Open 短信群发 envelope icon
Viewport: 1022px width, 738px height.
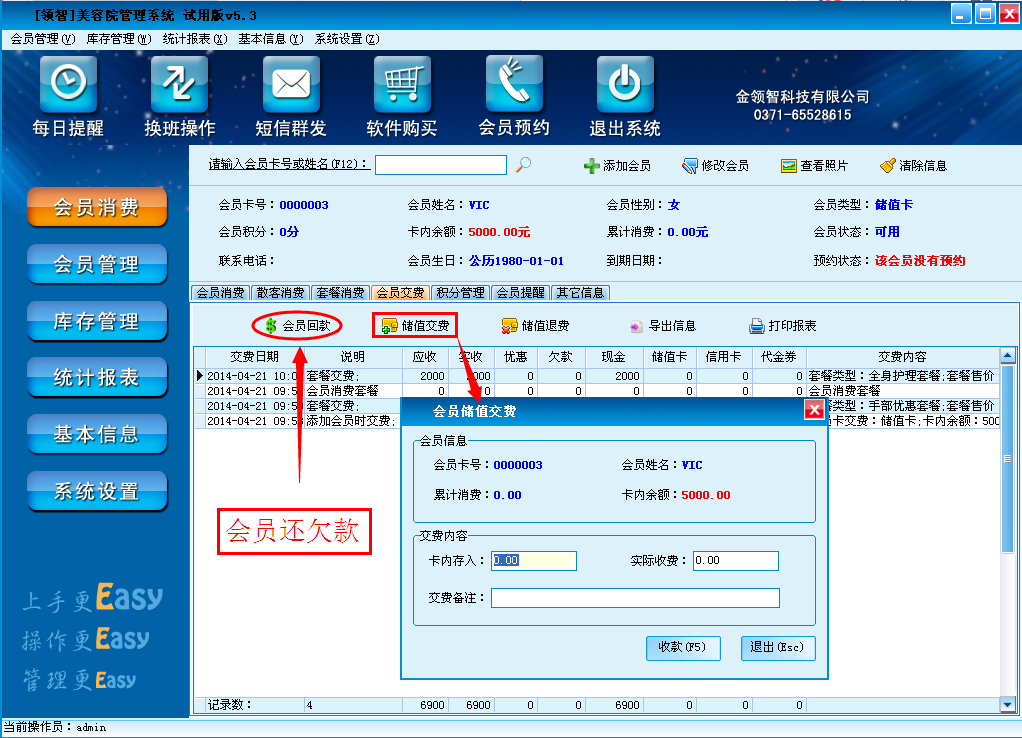click(291, 85)
